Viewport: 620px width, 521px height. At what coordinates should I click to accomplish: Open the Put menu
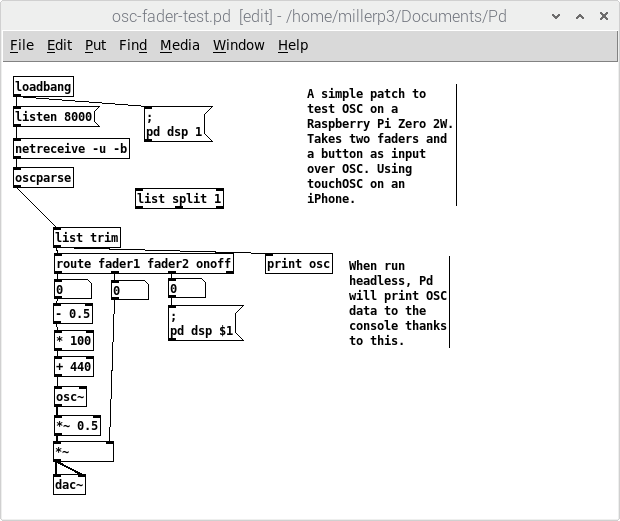(96, 45)
